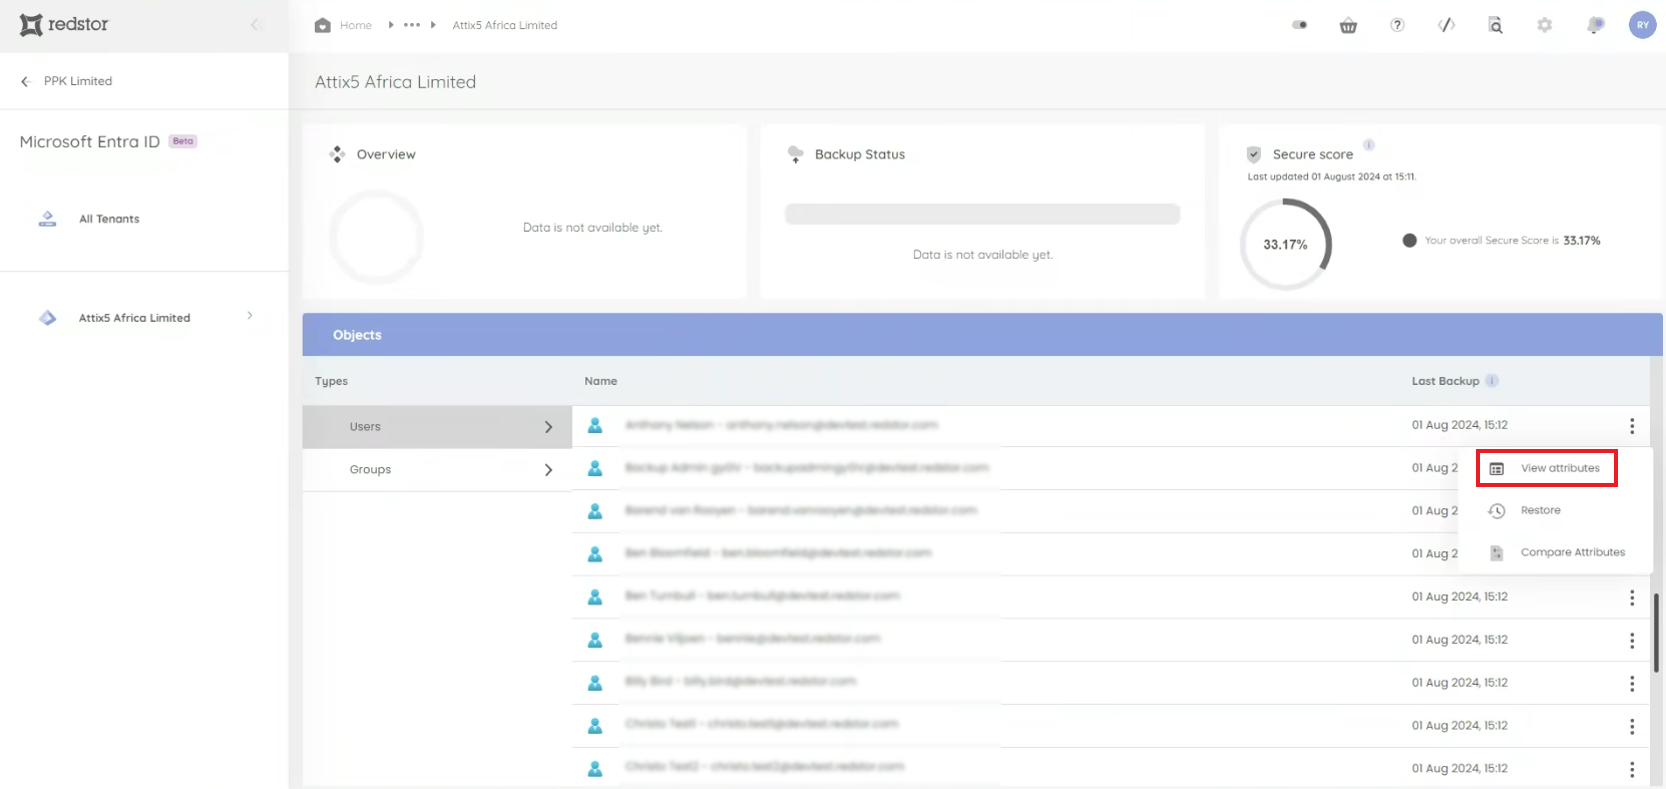
Task: Choose Restore from context menu
Action: 1540,510
